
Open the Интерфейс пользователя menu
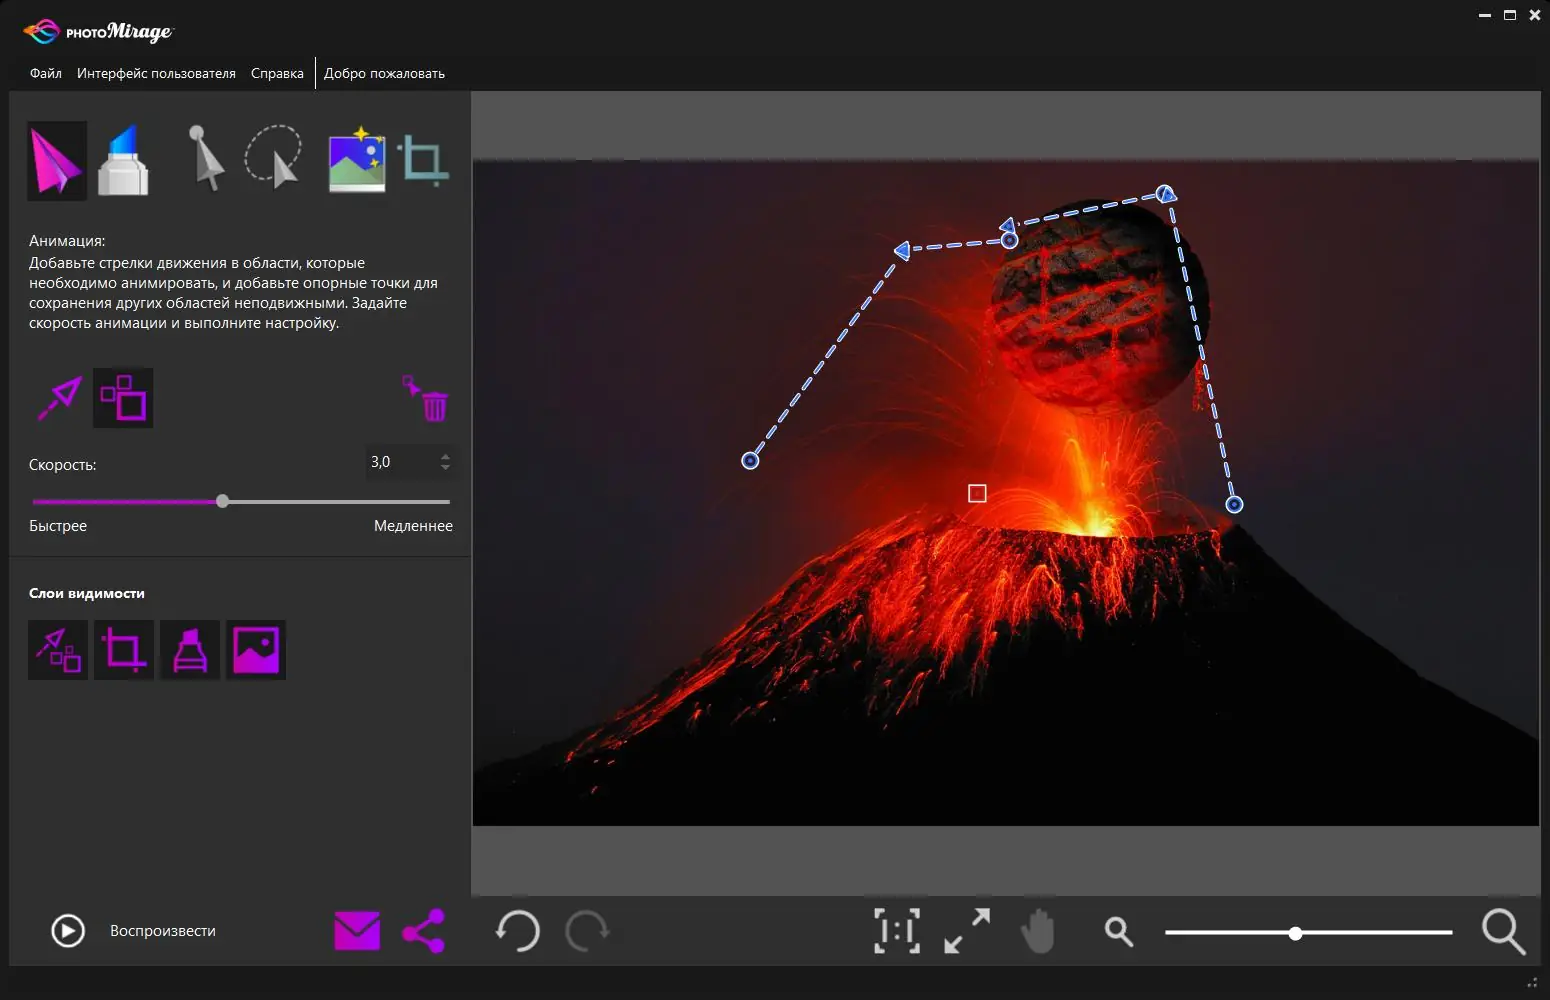click(156, 73)
